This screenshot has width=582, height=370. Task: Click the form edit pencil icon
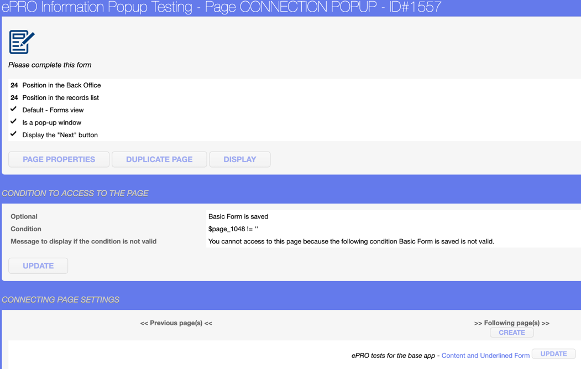(22, 42)
